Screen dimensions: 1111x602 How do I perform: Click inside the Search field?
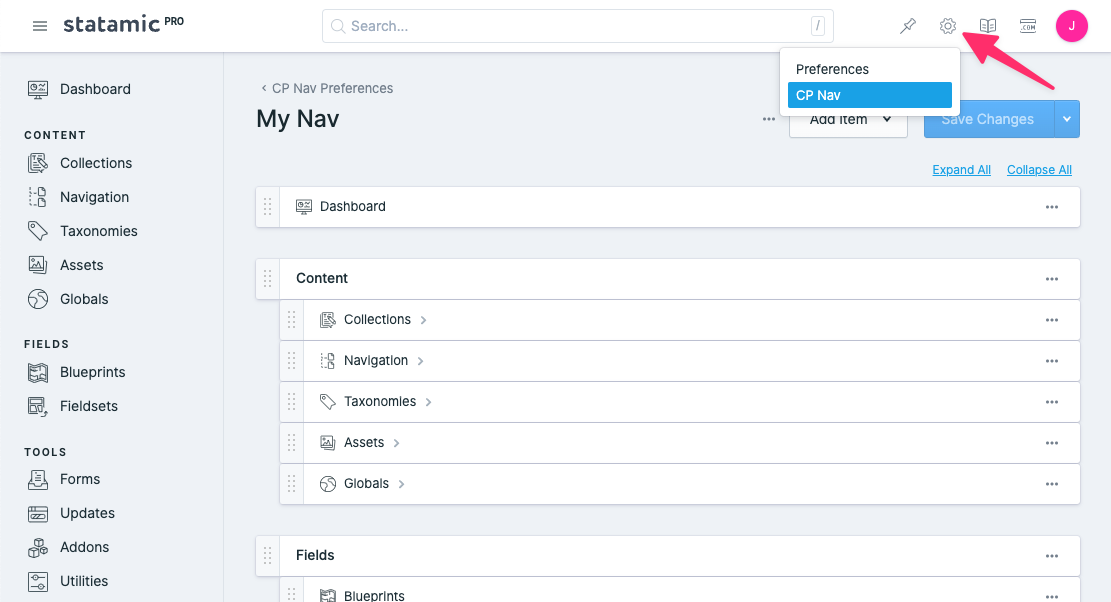[x=577, y=25]
